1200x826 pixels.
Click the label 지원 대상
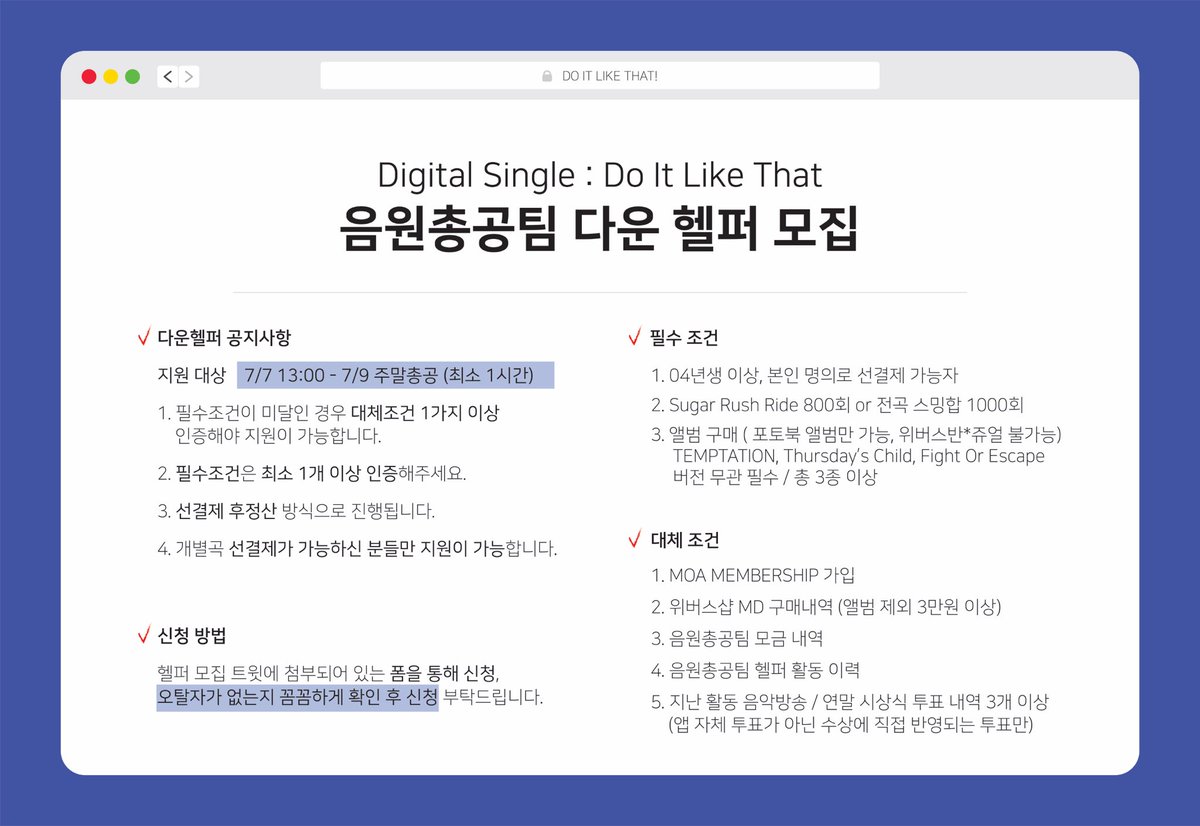click(192, 376)
